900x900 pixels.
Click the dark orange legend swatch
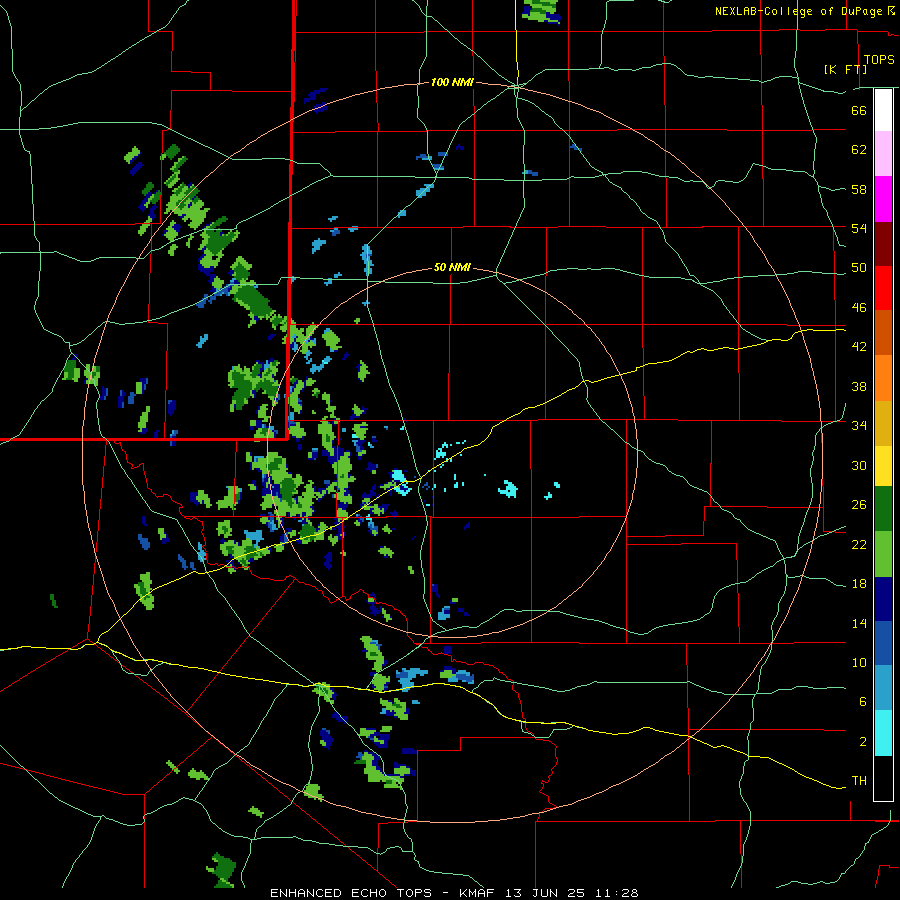tap(883, 332)
